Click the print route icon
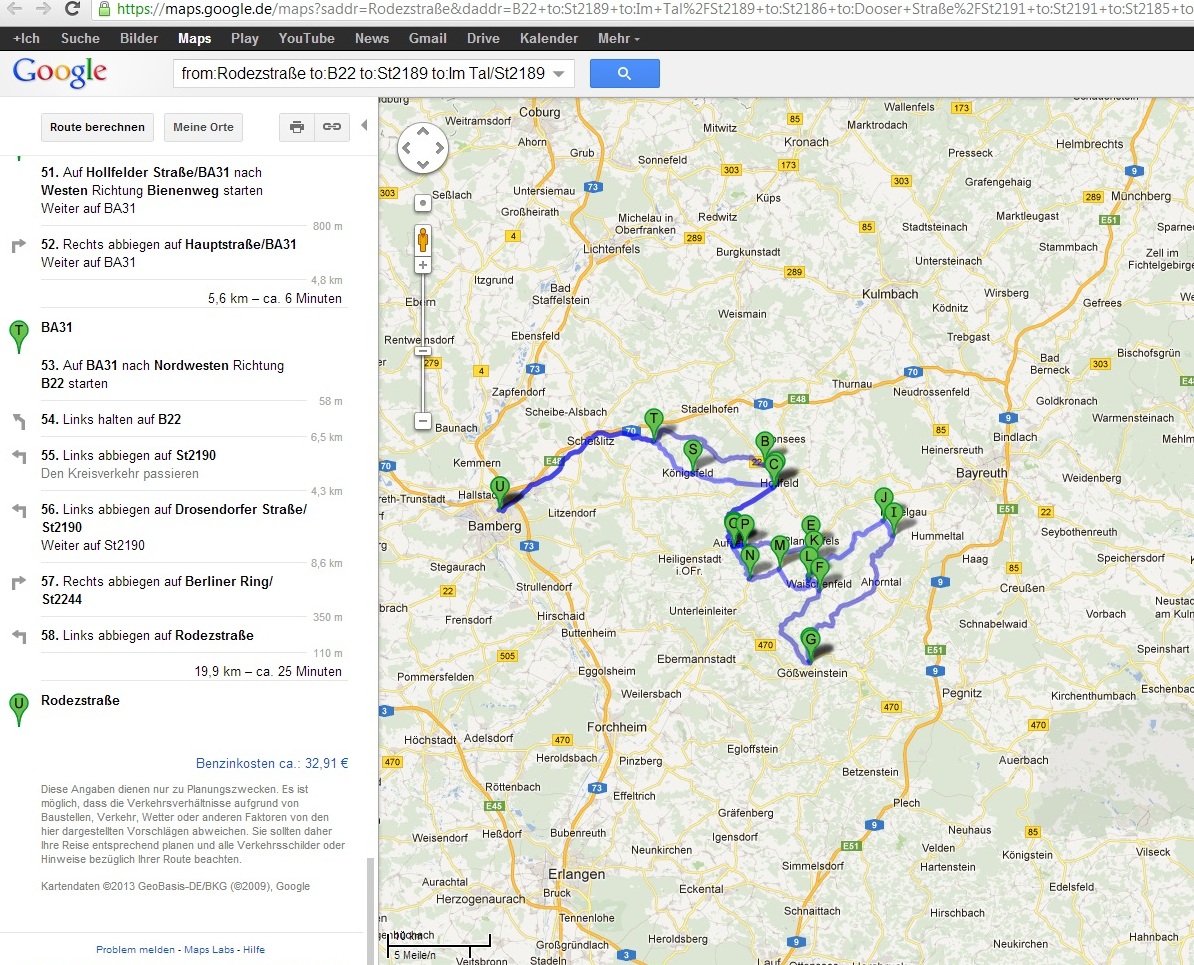The width and height of the screenshot is (1194, 965). coord(297,127)
